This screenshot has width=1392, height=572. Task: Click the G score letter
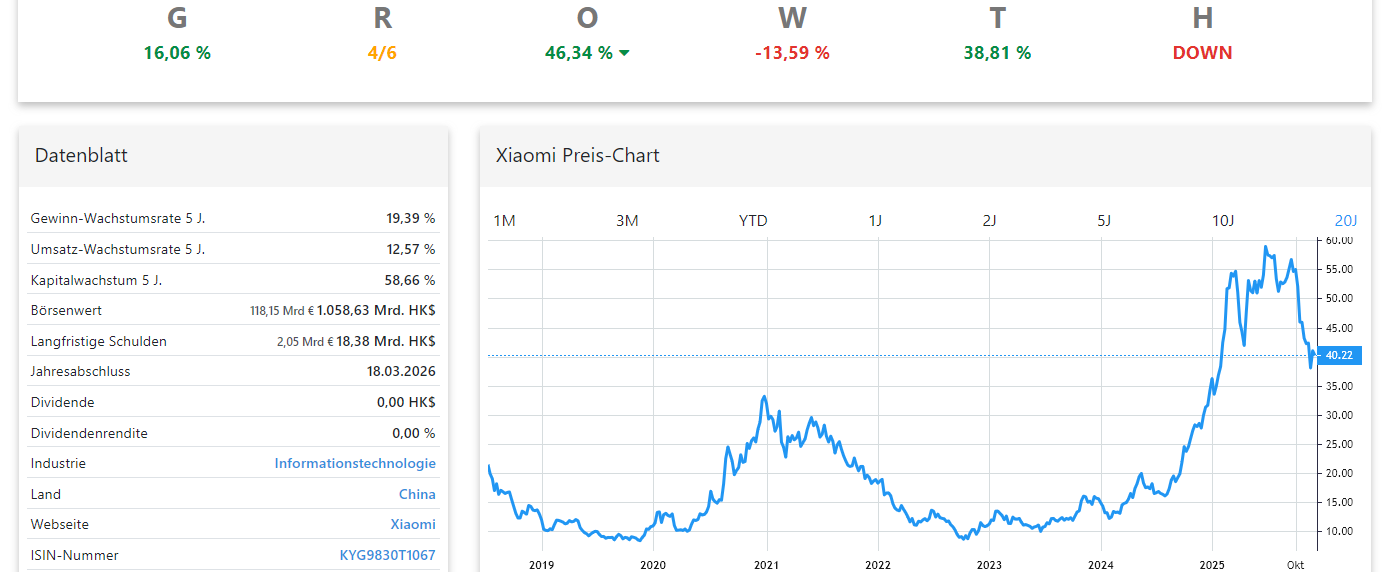click(x=177, y=18)
